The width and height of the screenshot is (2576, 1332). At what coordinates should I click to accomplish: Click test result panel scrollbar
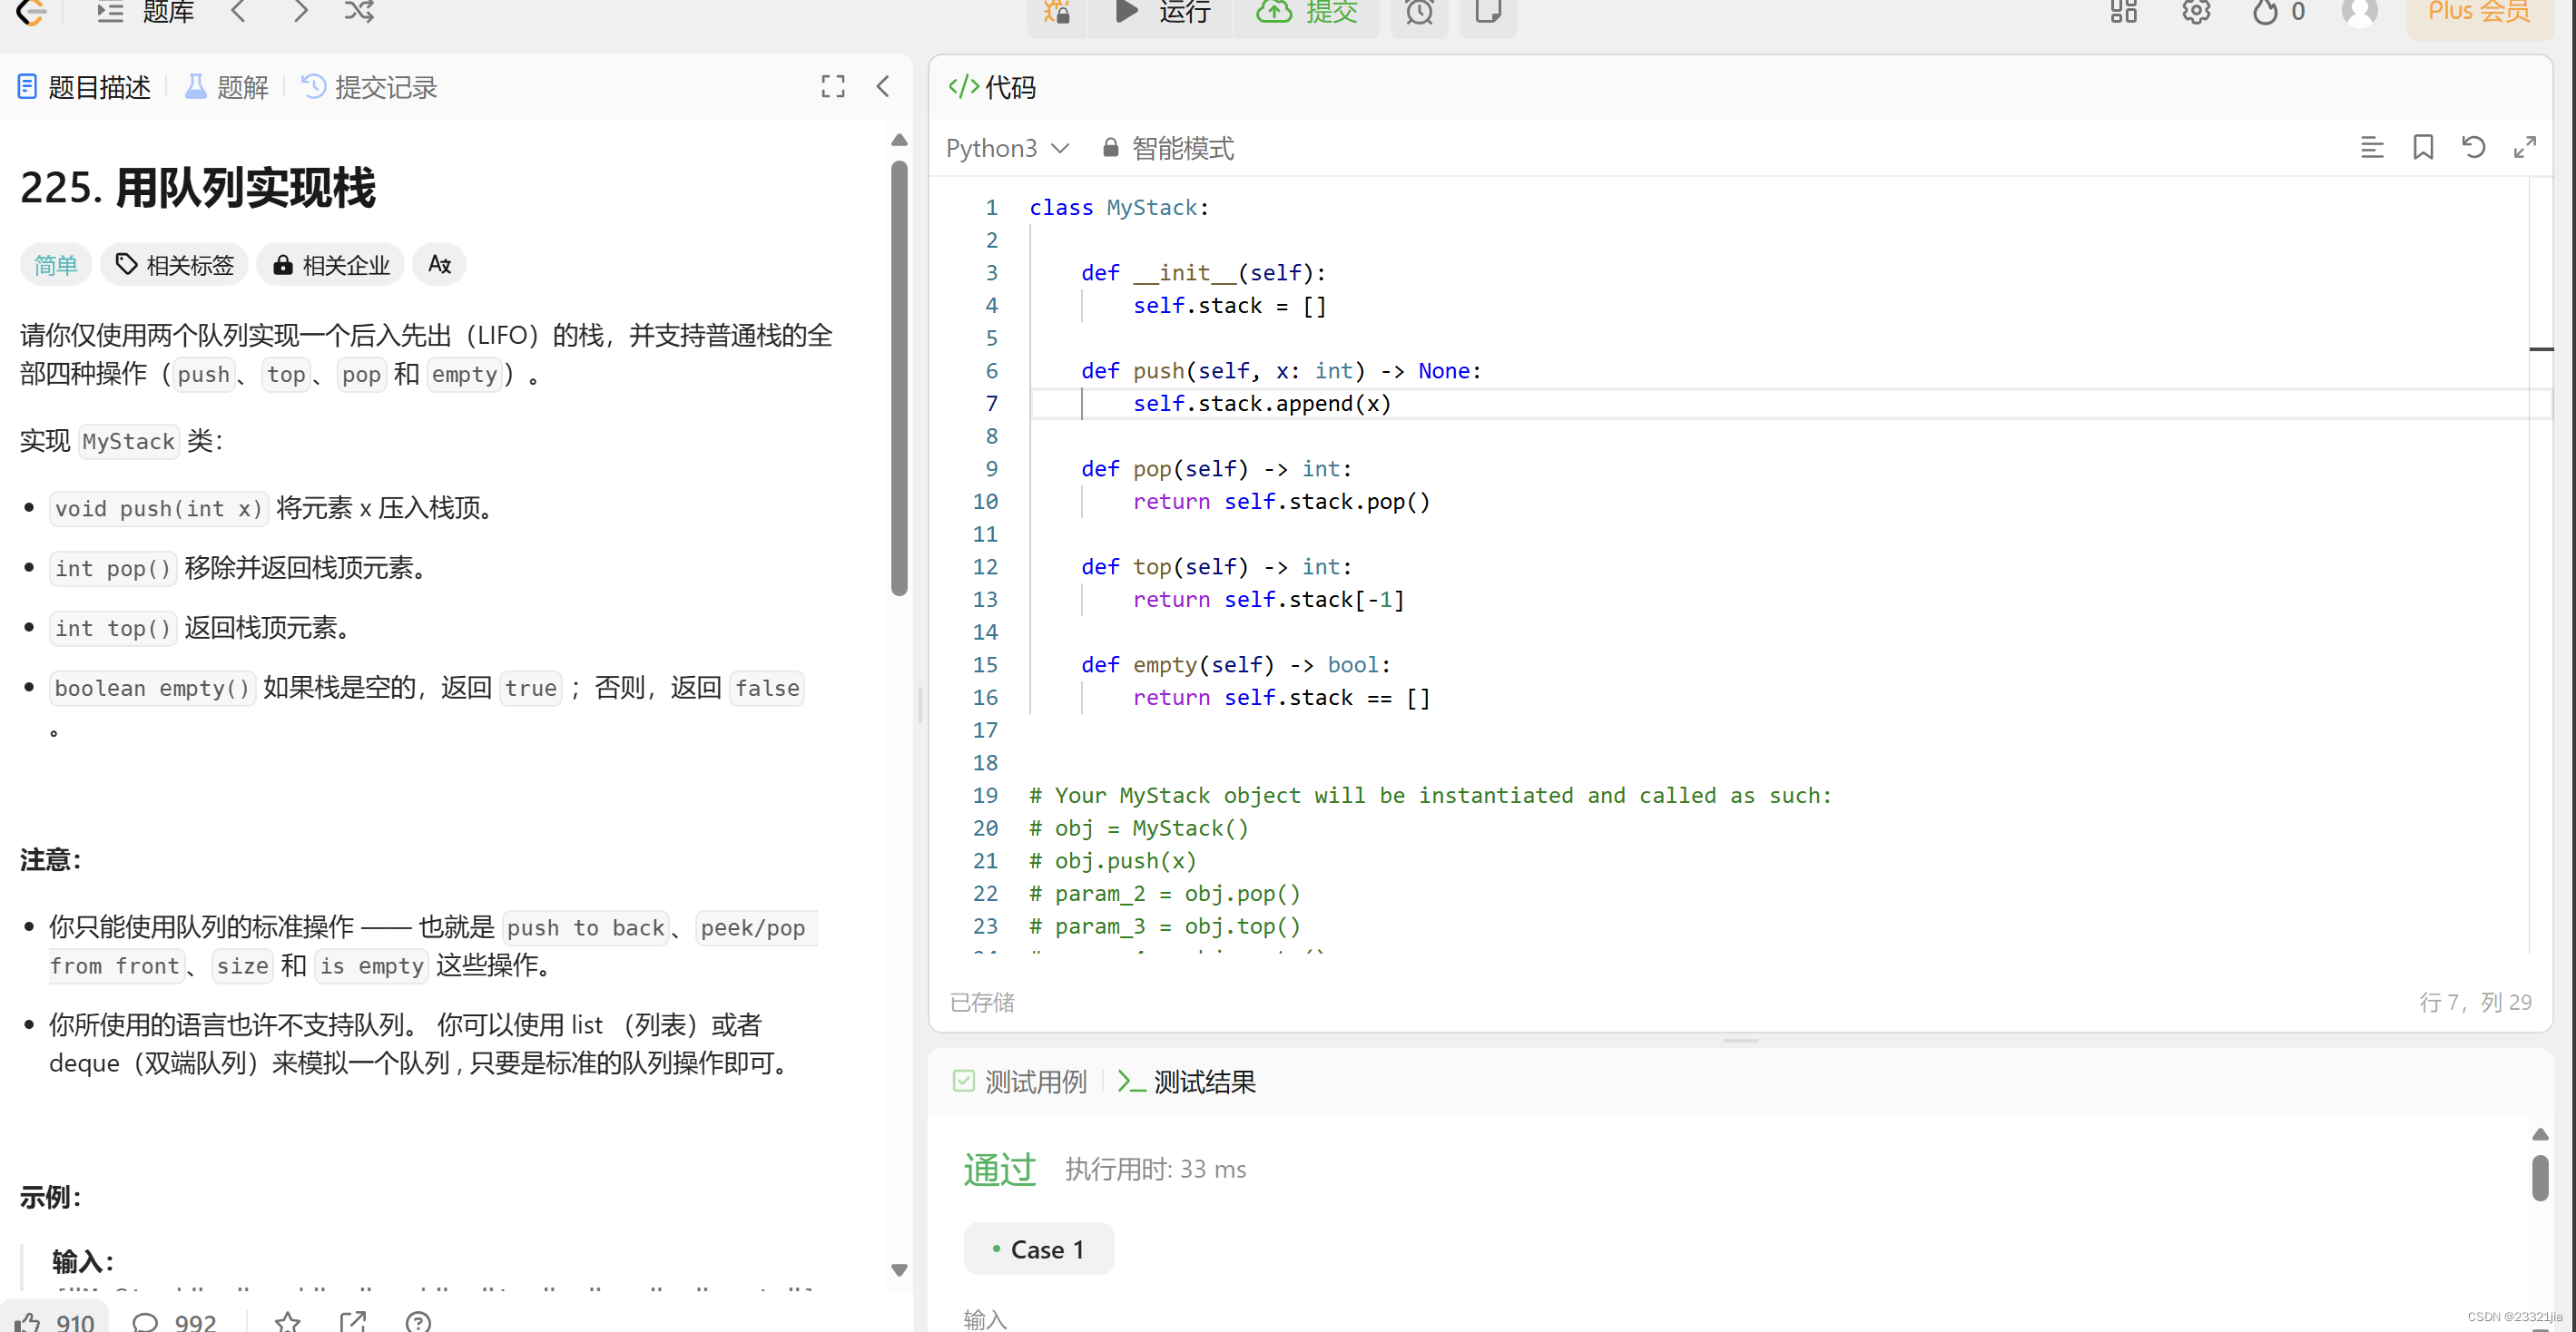pos(2540,1178)
